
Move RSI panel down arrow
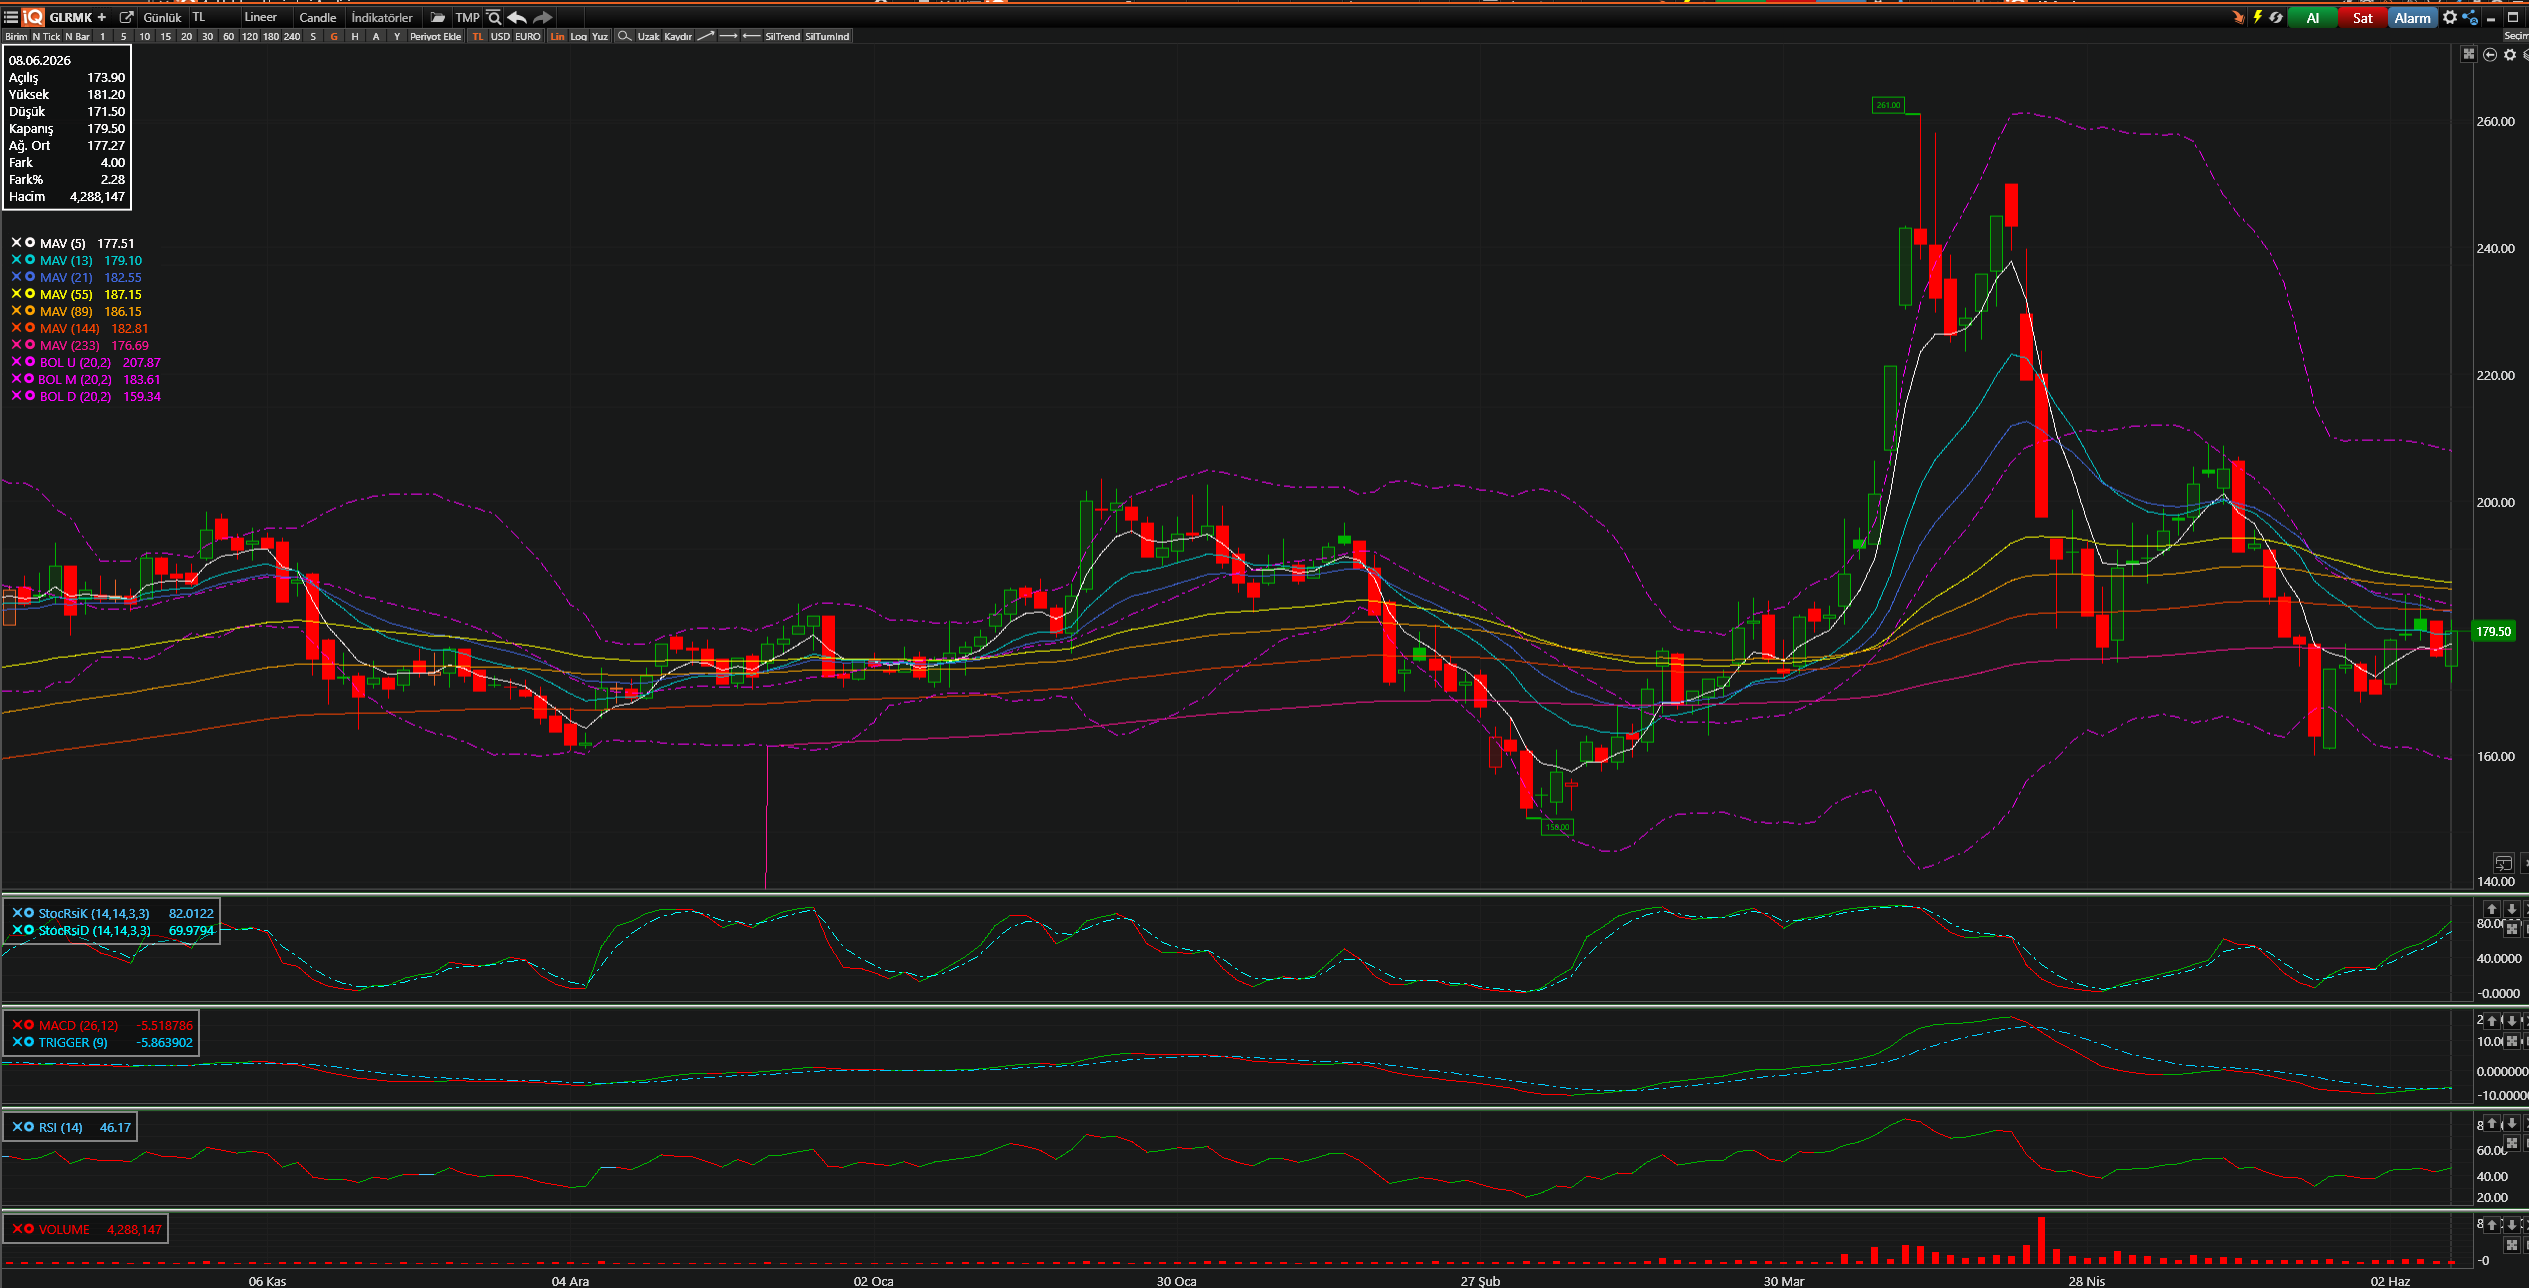2511,1123
